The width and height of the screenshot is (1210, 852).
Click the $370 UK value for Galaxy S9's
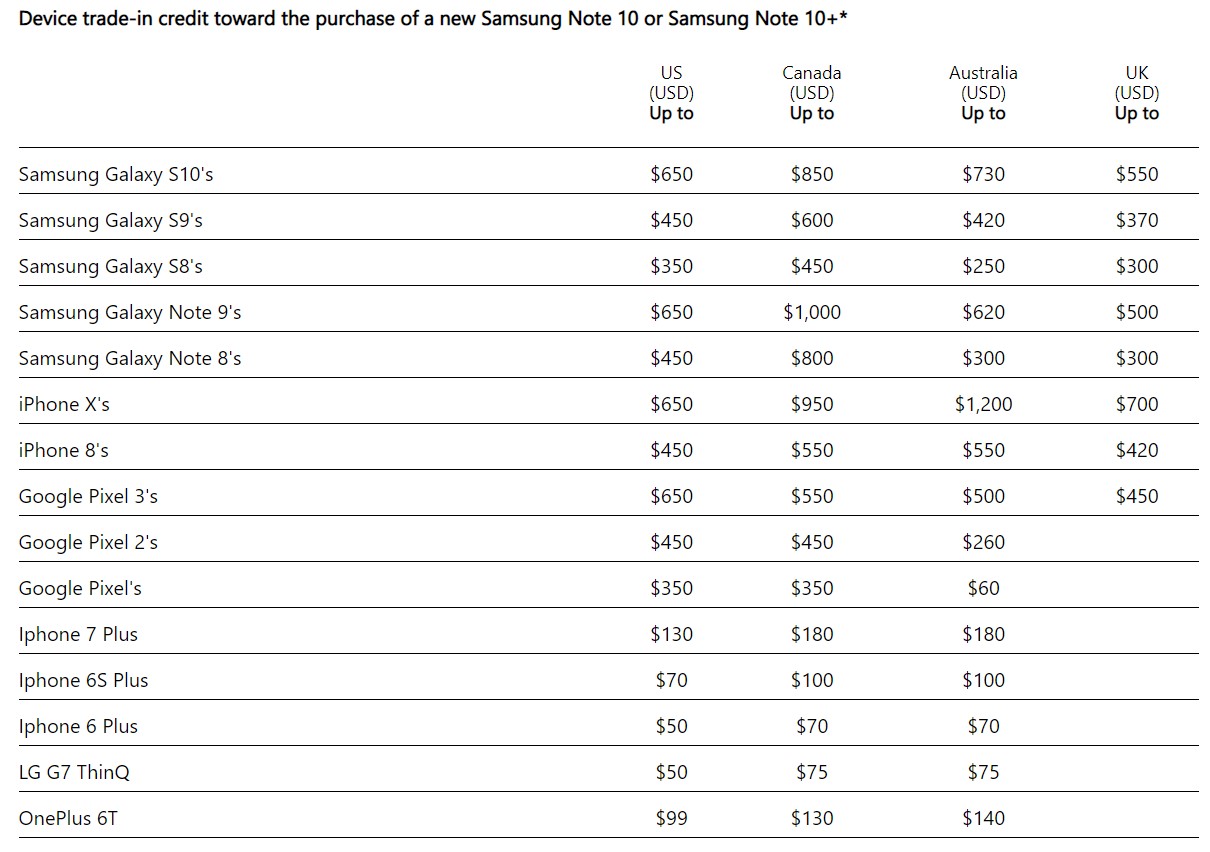(1137, 221)
